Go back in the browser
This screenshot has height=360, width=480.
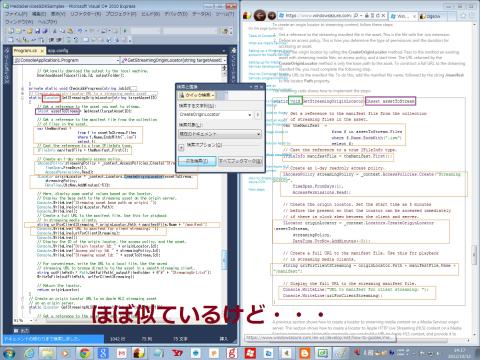(260, 15)
